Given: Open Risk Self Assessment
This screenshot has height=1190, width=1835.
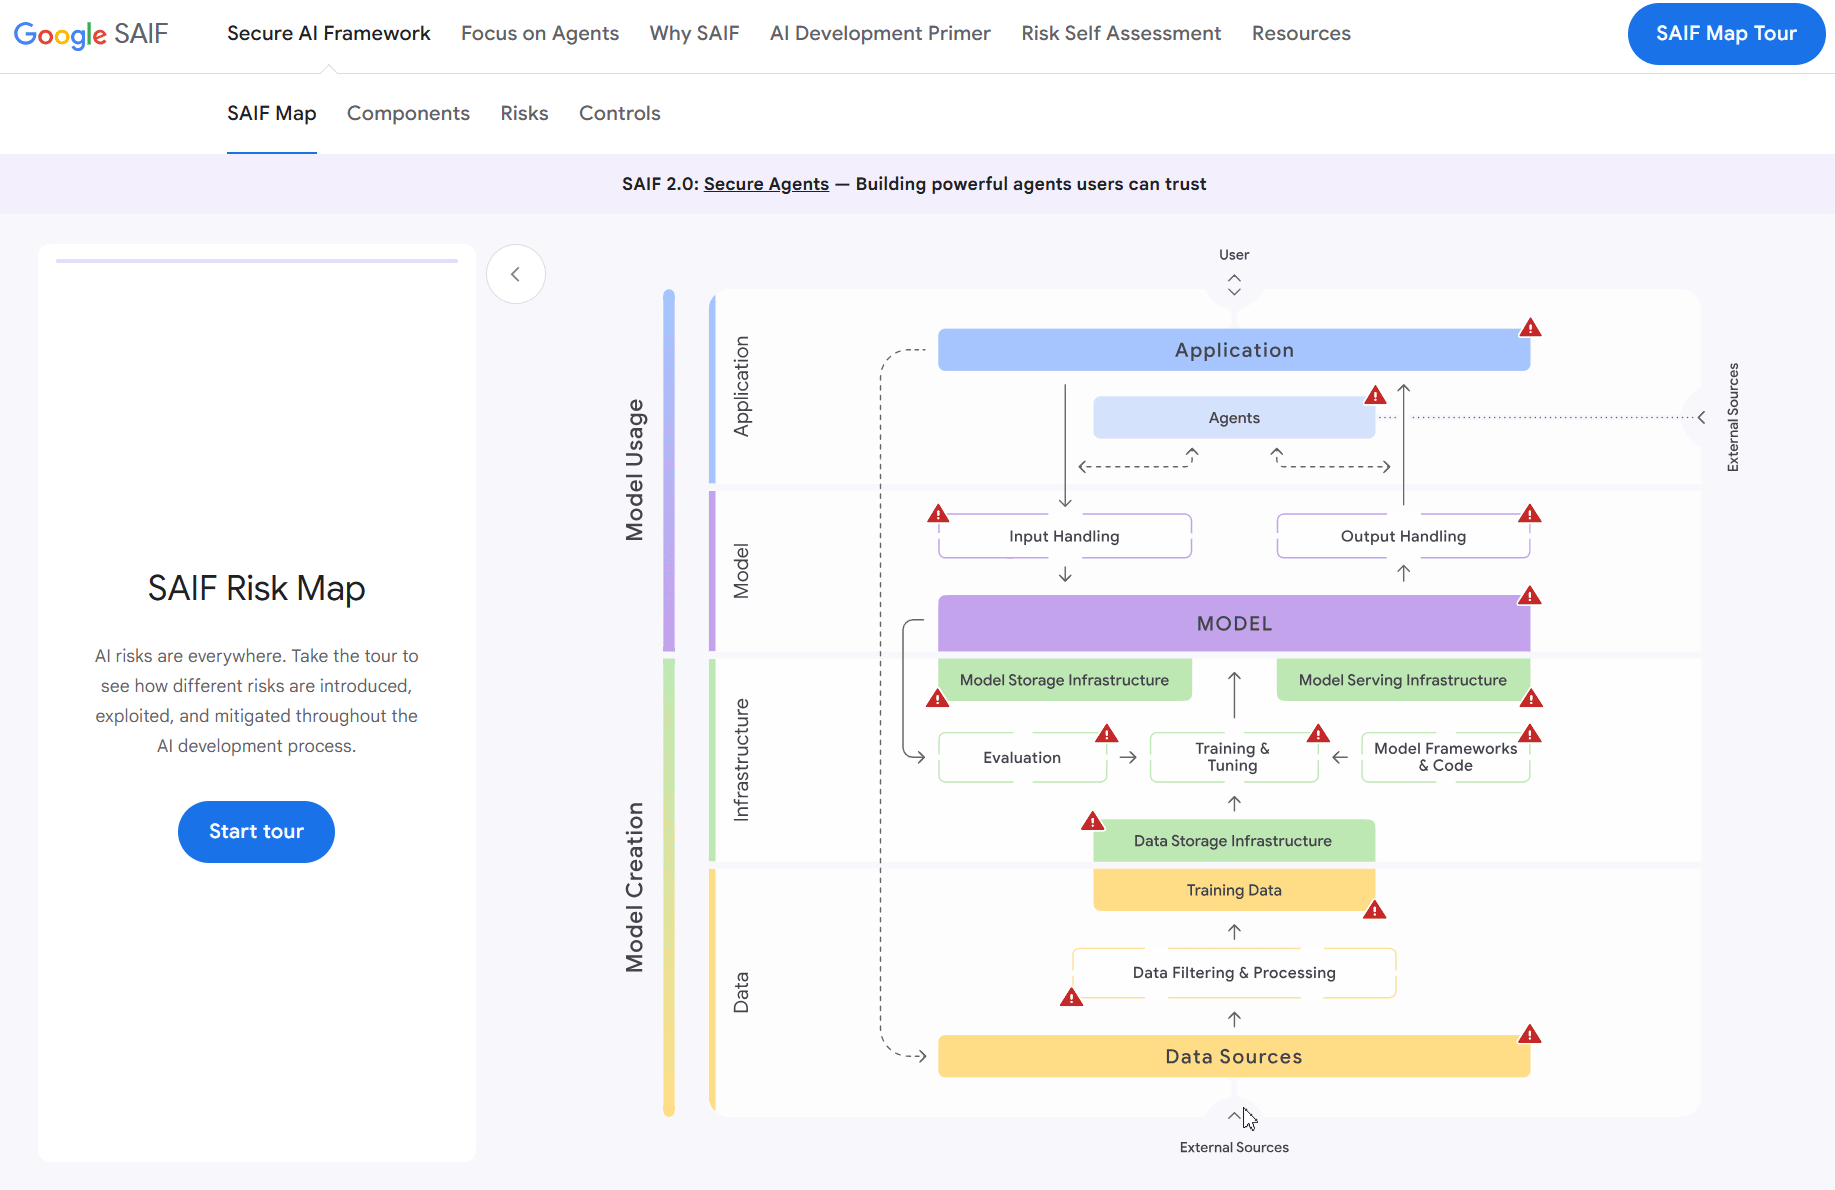Looking at the screenshot, I should [x=1122, y=33].
